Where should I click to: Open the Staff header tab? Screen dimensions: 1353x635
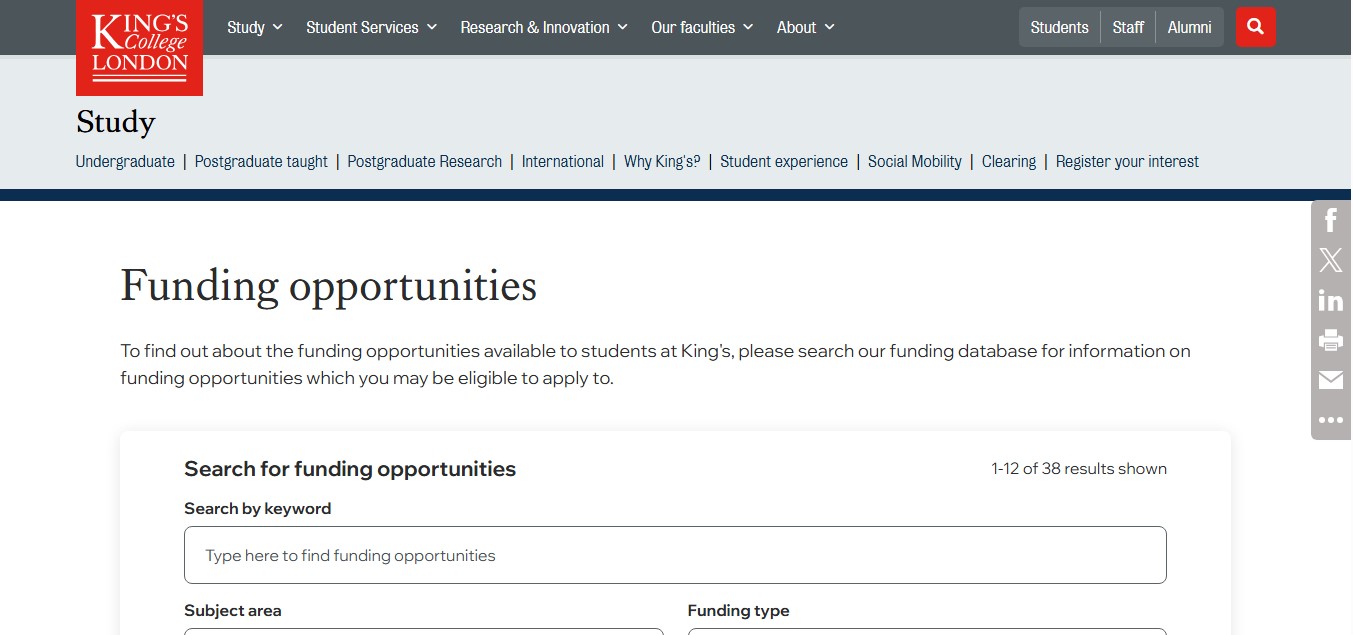tap(1128, 27)
